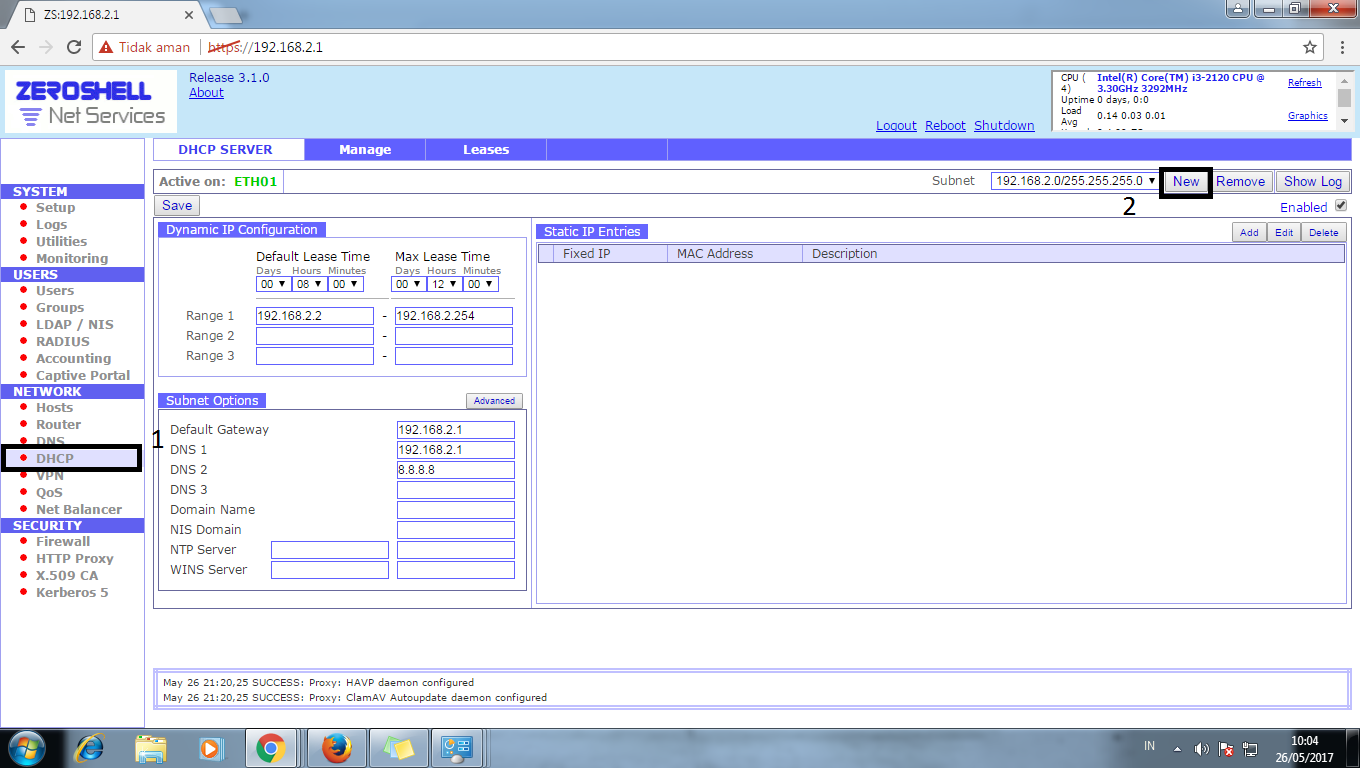Uncheck the Enabled checkbox
The width and height of the screenshot is (1360, 768).
[x=1341, y=206]
